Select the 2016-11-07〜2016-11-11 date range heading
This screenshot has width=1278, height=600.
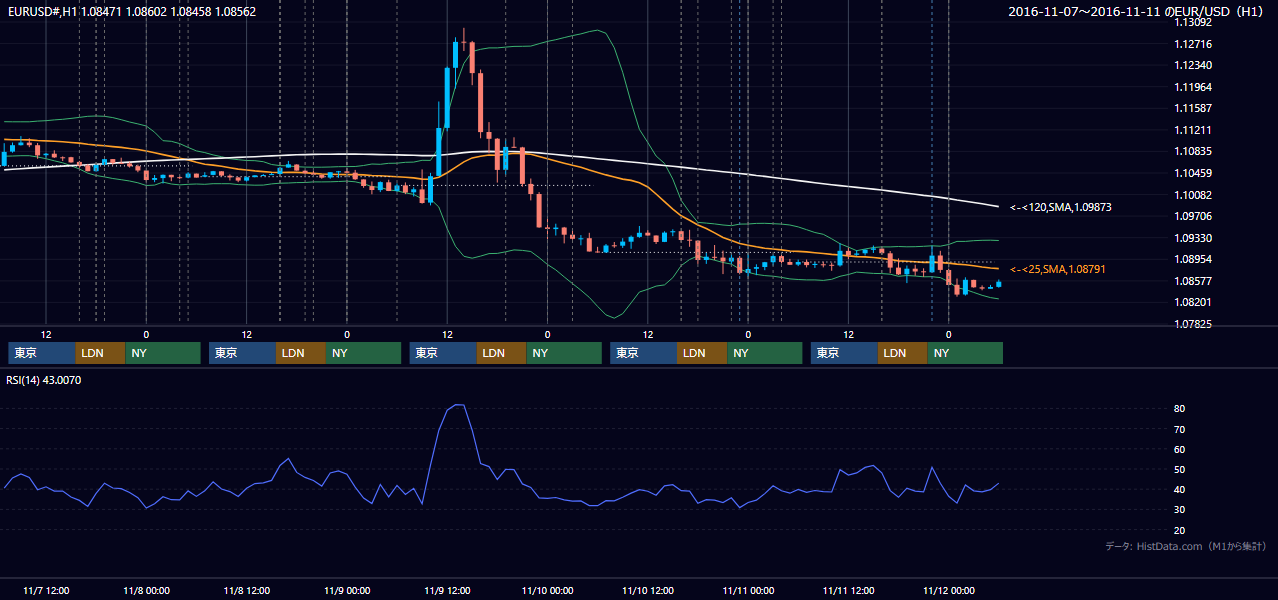[x=1136, y=12]
